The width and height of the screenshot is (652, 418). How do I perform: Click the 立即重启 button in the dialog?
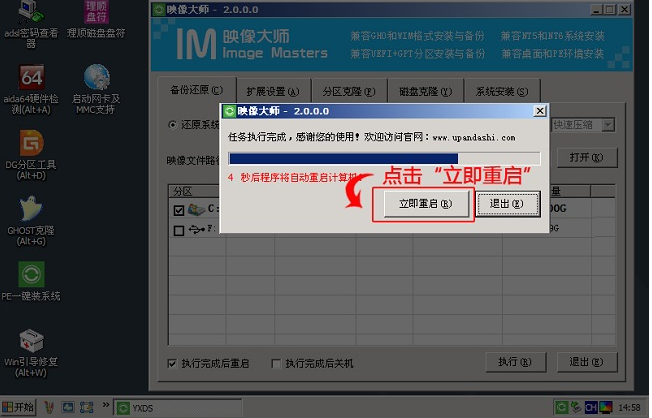tap(426, 204)
